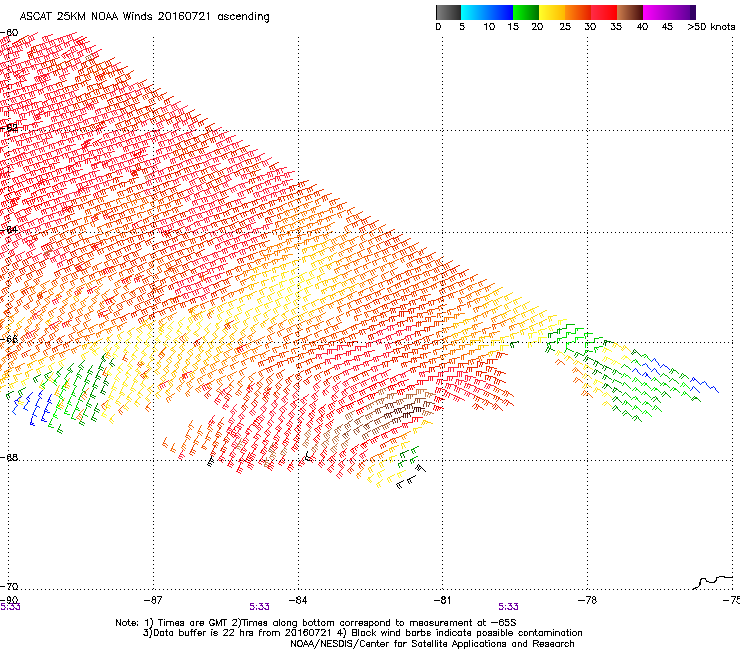The height and width of the screenshot is (650, 740).
Task: Click the -78 longitude axis label
Action: click(x=587, y=600)
